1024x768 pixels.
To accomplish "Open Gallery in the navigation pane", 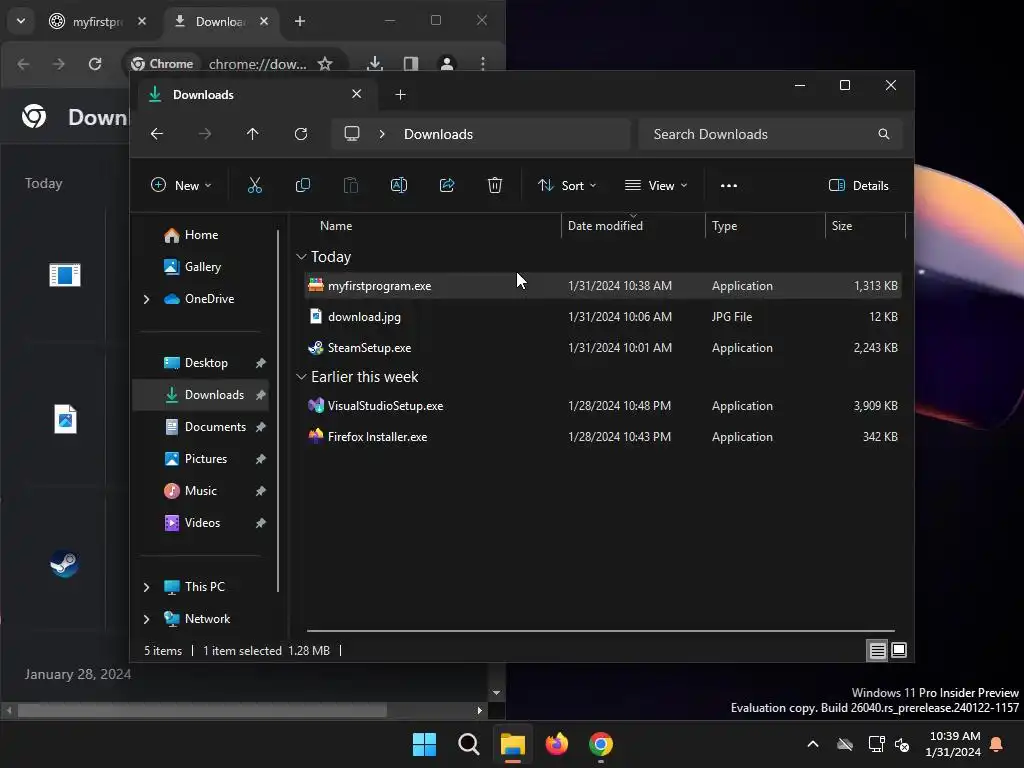I will pyautogui.click(x=202, y=267).
